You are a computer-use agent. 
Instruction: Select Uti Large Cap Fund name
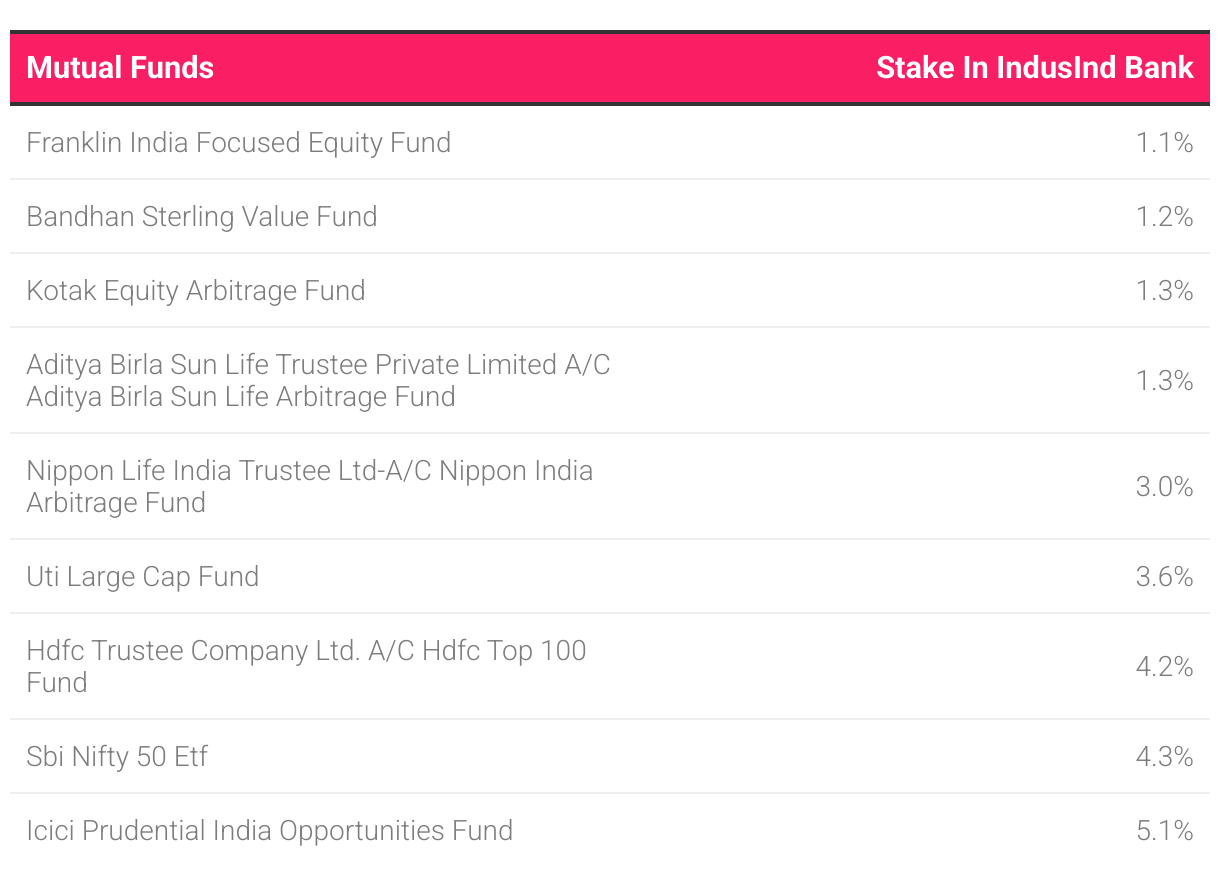(143, 577)
